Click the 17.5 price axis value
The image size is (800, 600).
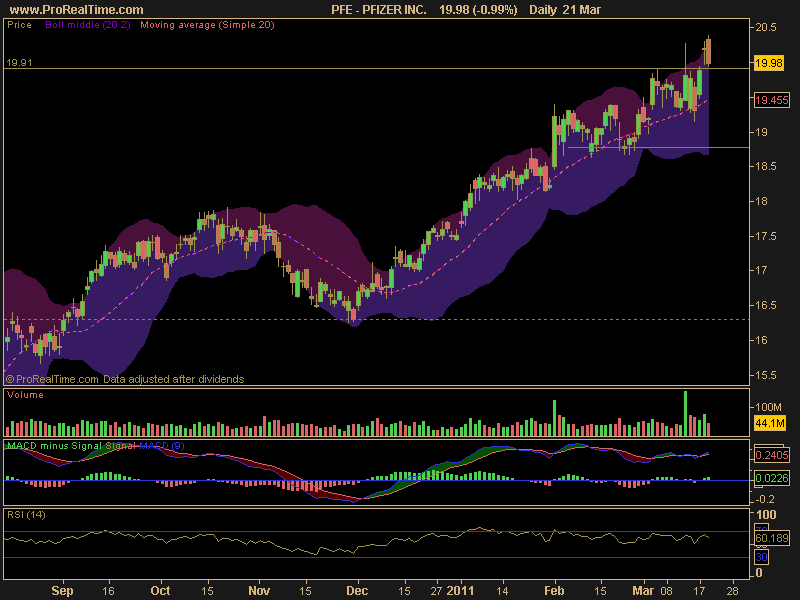click(x=766, y=236)
